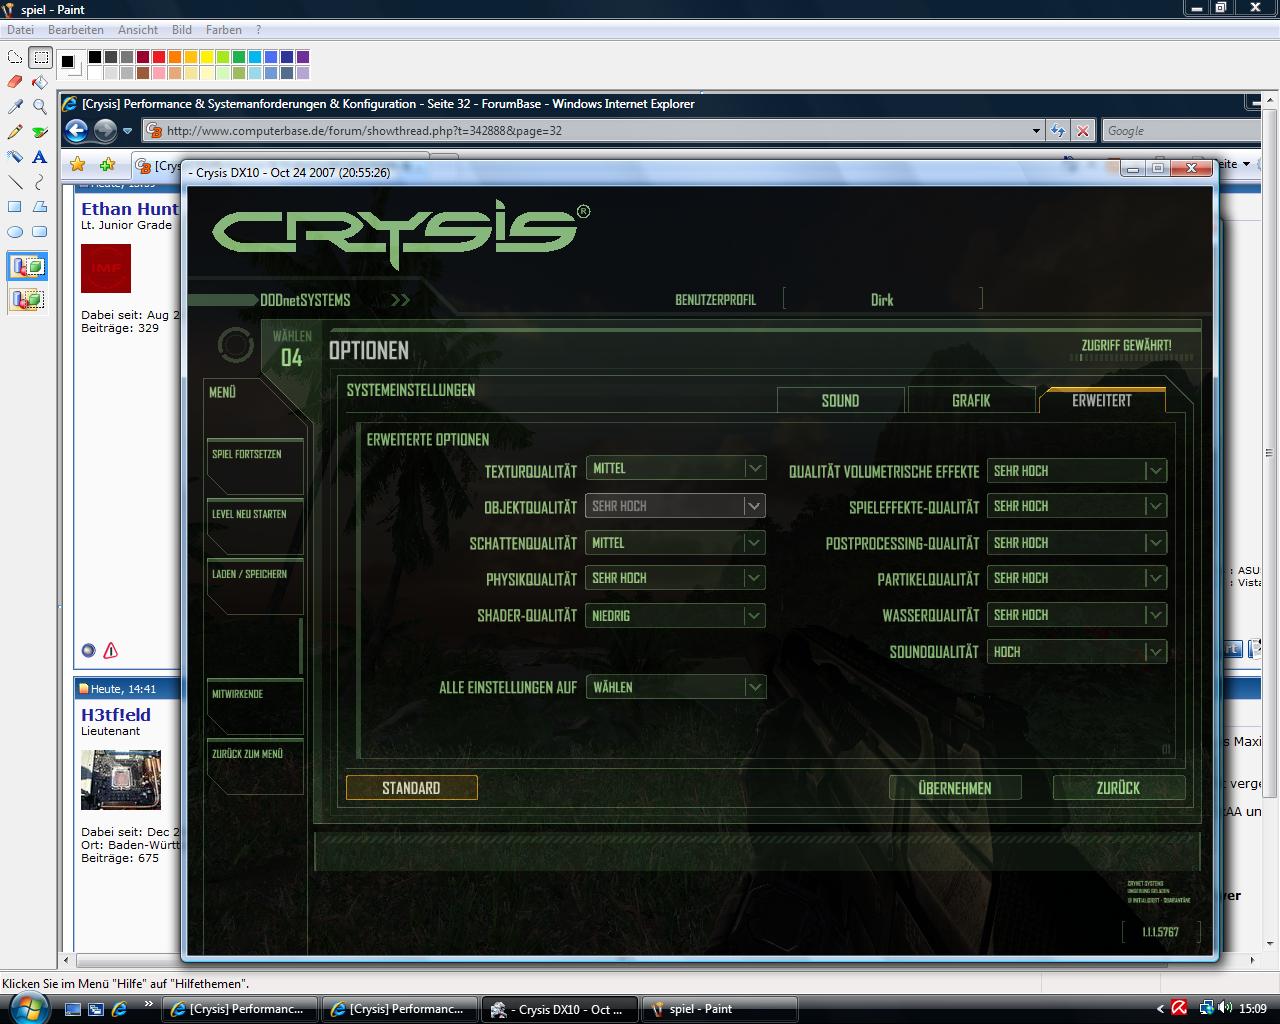
Task: Select the Brush tool in Paint
Action: 40,131
